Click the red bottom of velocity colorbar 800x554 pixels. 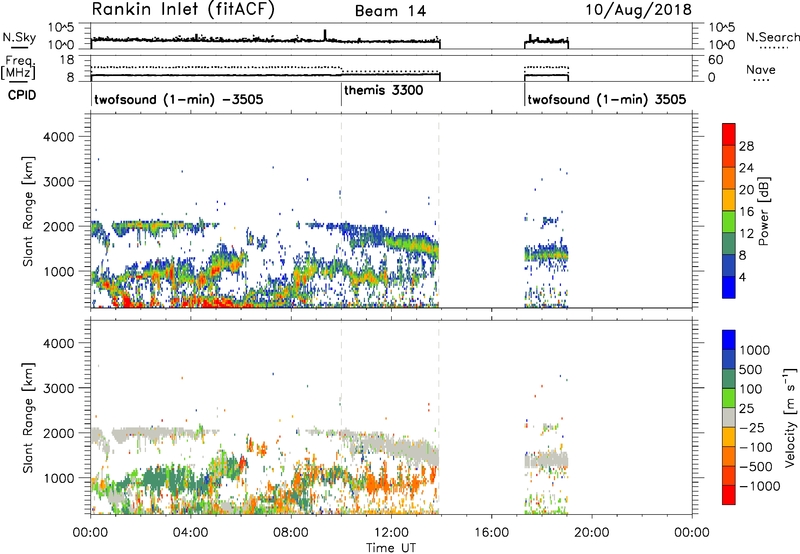pyautogui.click(x=729, y=495)
